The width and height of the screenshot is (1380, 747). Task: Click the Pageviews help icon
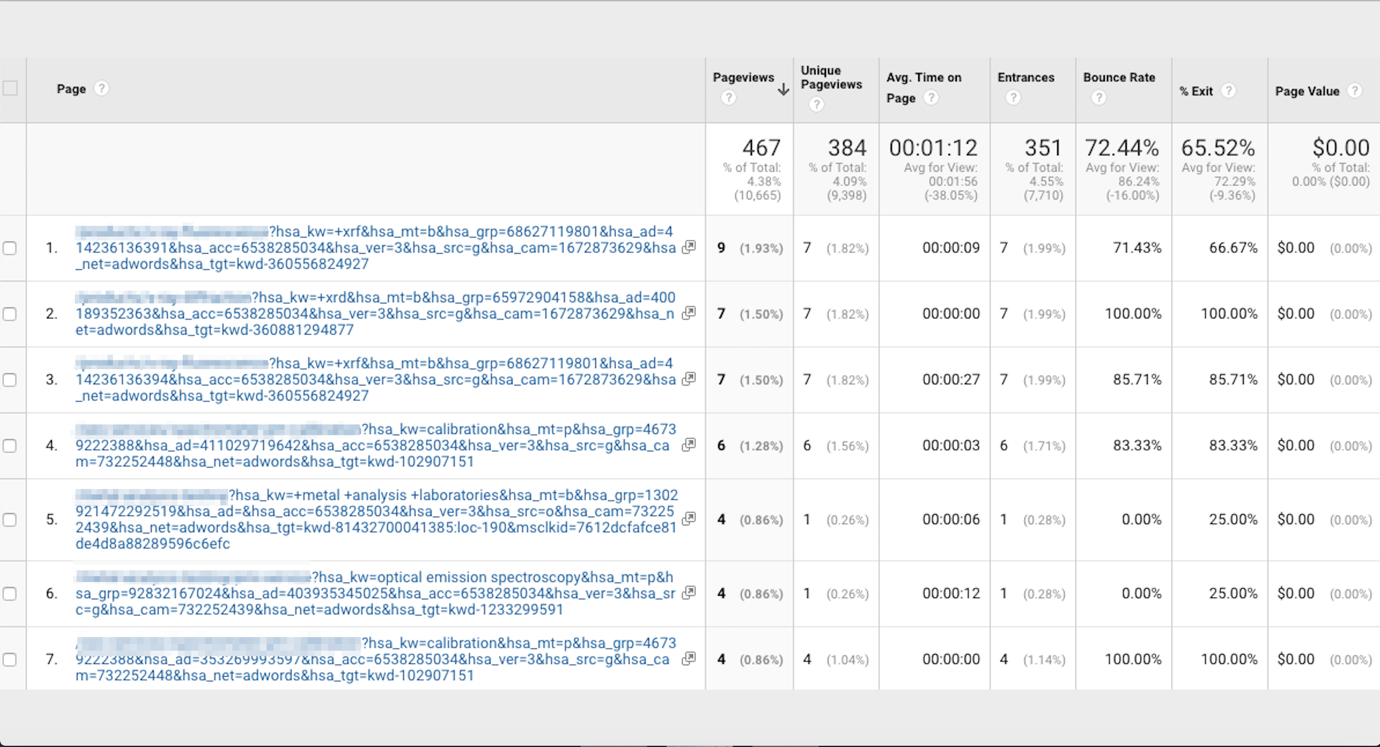(x=729, y=98)
